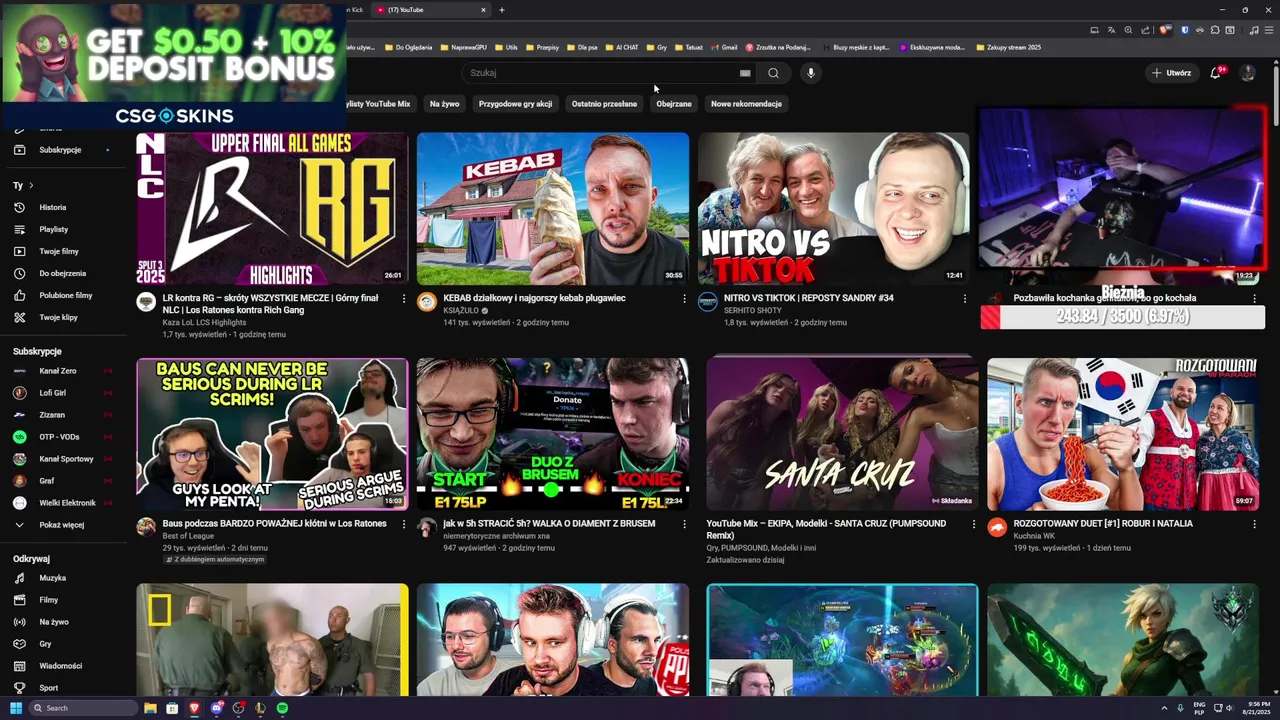Viewport: 1280px width, 720px height.
Task: Expand Pokaż więcej subscriptions
Action: point(61,525)
